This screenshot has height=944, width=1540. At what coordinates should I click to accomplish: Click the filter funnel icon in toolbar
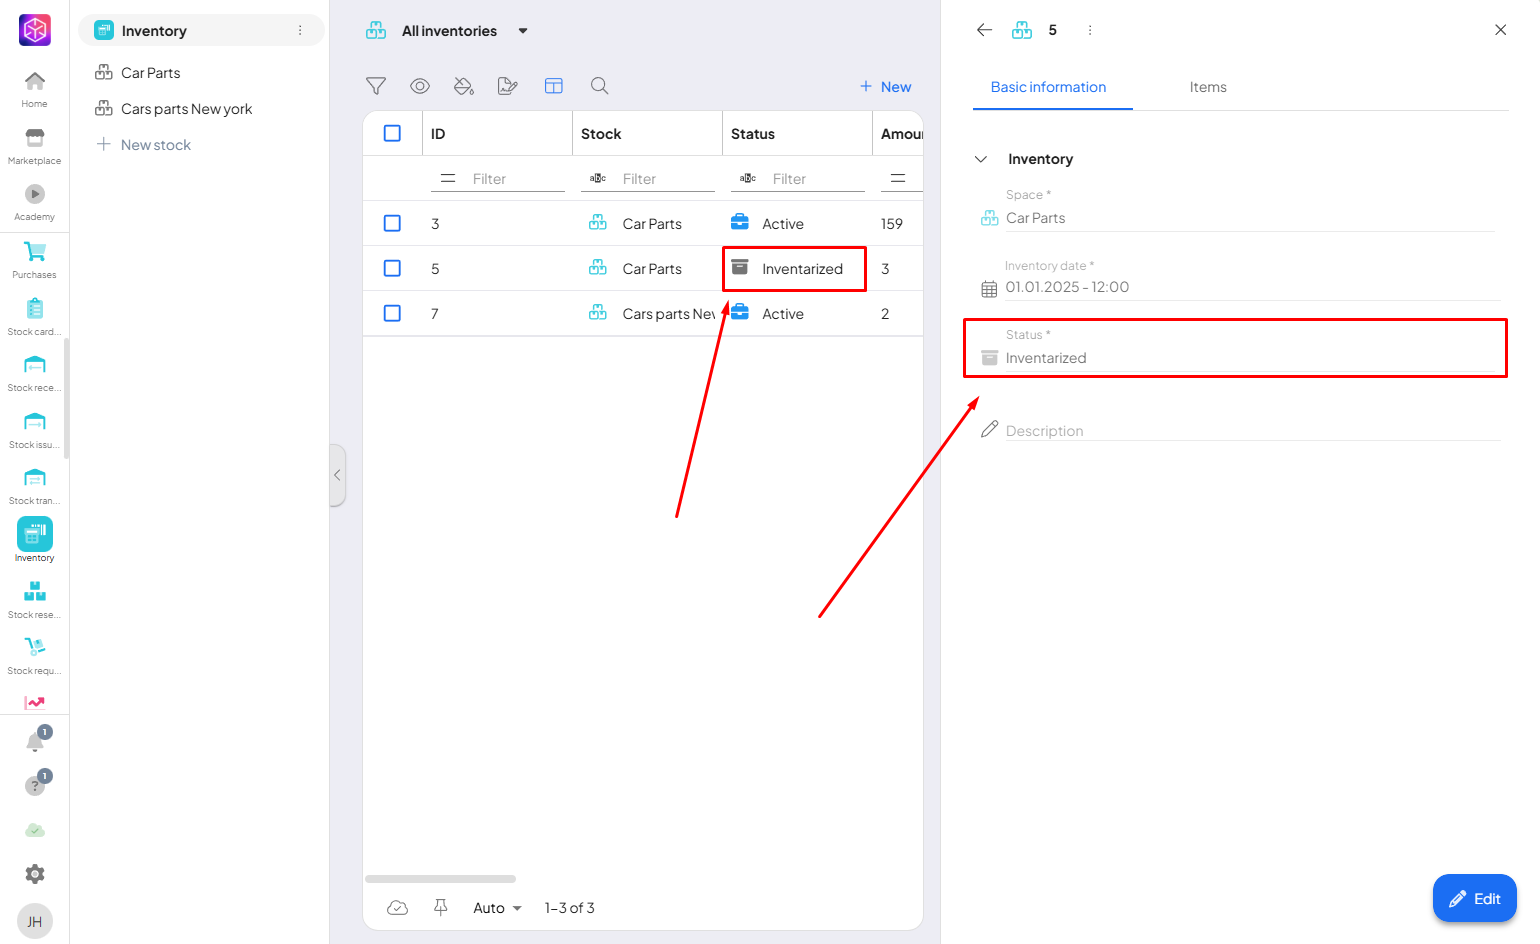click(376, 87)
